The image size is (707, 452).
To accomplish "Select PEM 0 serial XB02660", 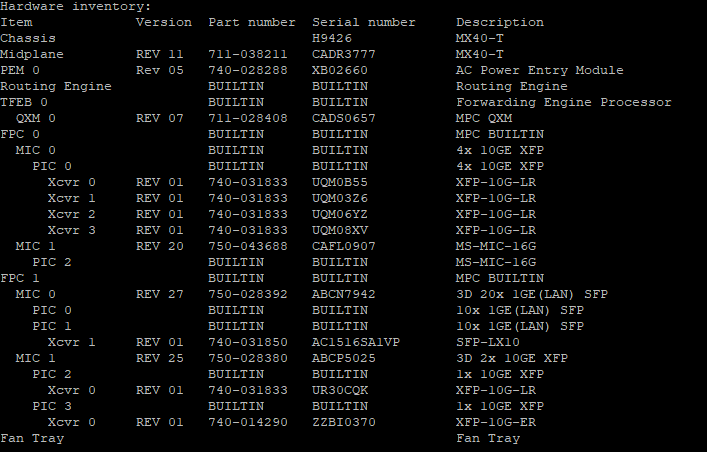I will [340, 70].
